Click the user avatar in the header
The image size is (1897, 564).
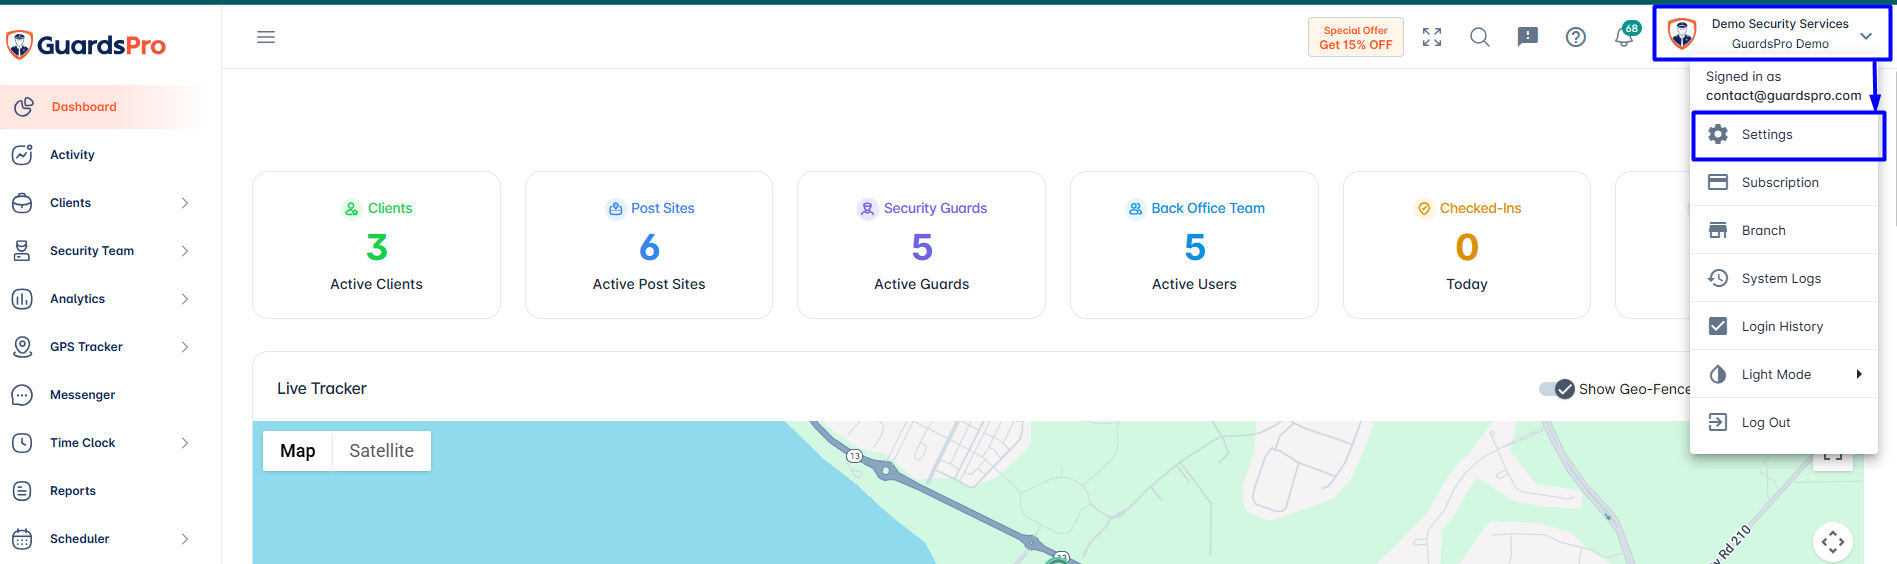[1682, 35]
